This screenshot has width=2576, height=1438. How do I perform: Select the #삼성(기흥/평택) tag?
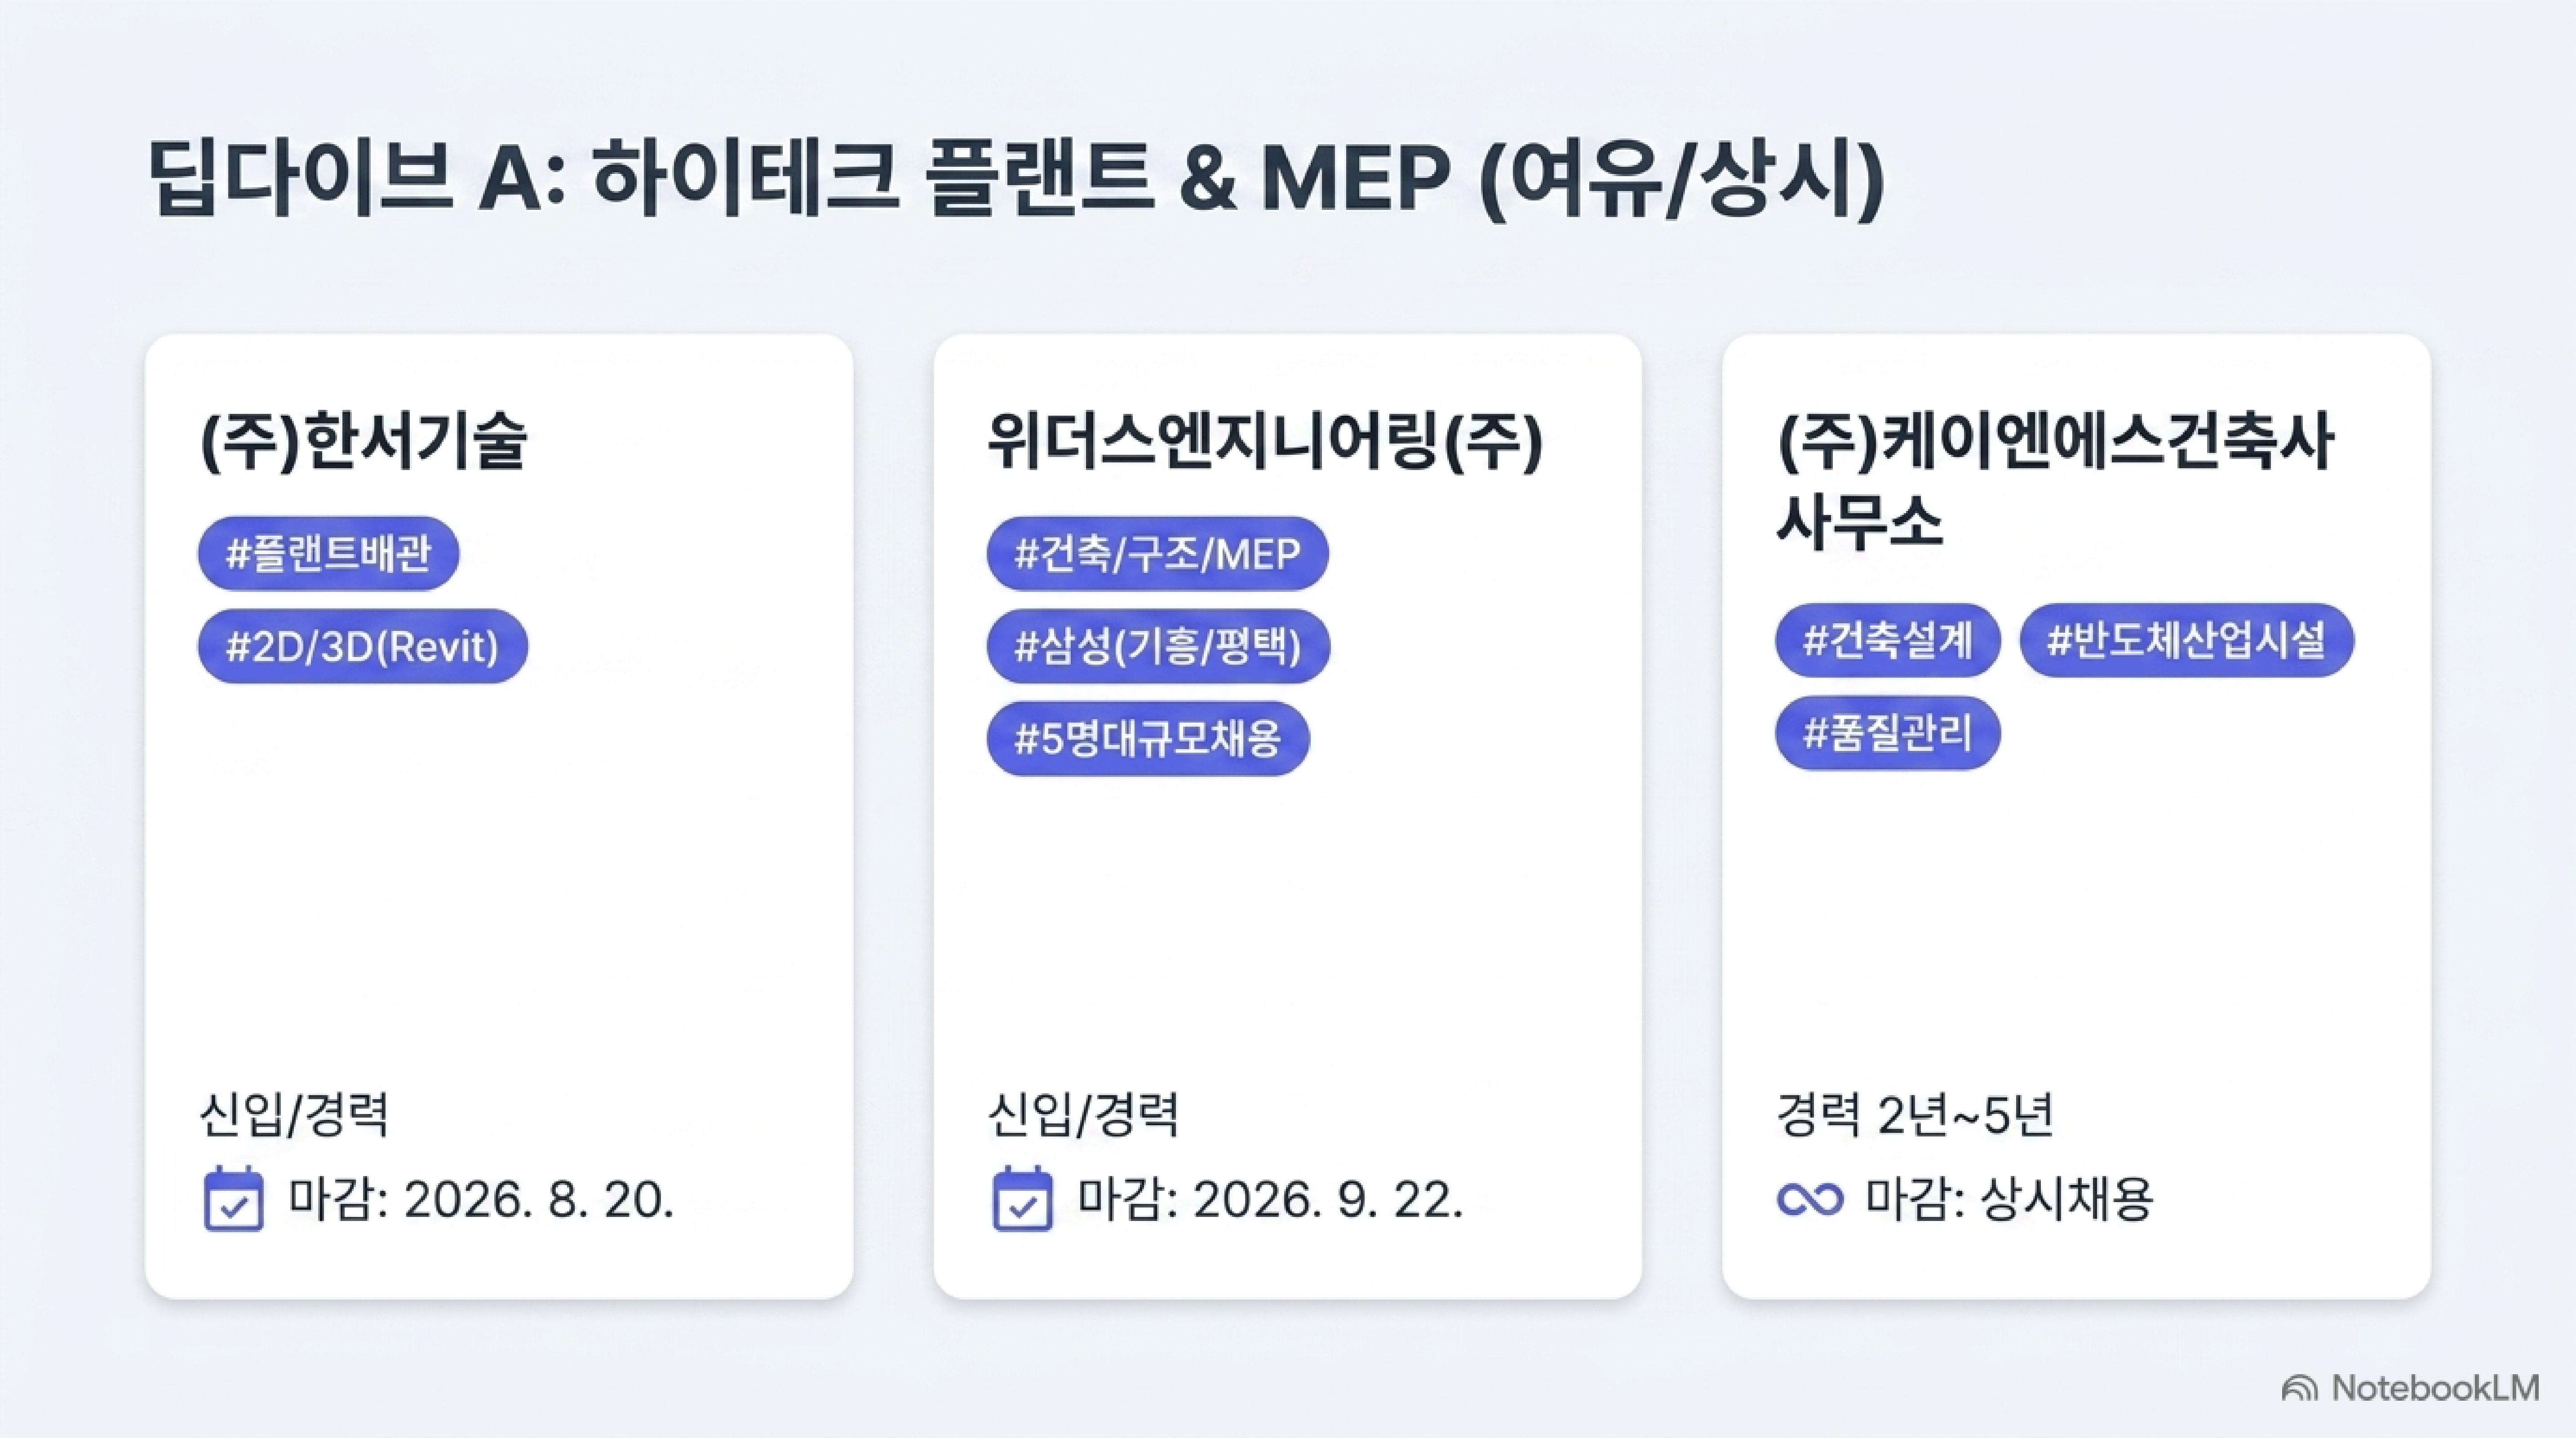[1158, 646]
